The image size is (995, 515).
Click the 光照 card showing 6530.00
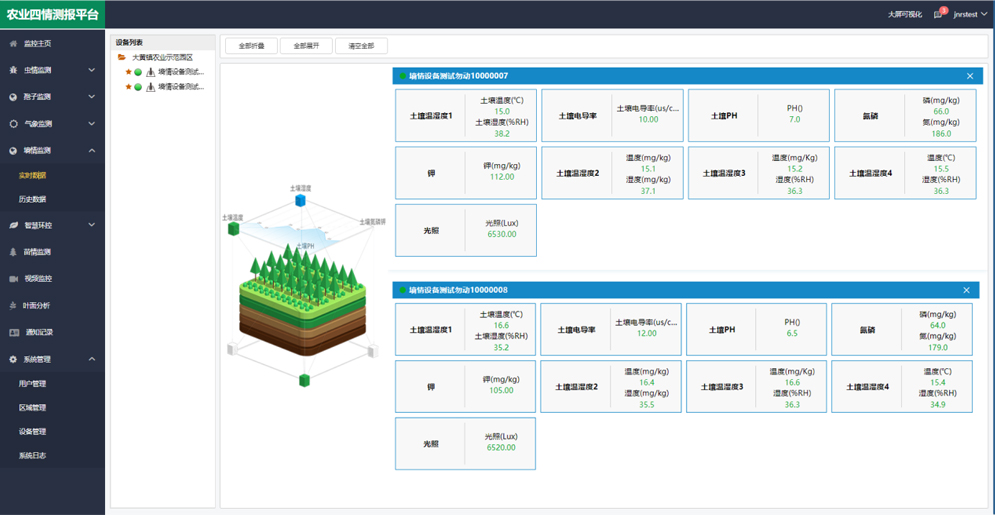point(466,230)
